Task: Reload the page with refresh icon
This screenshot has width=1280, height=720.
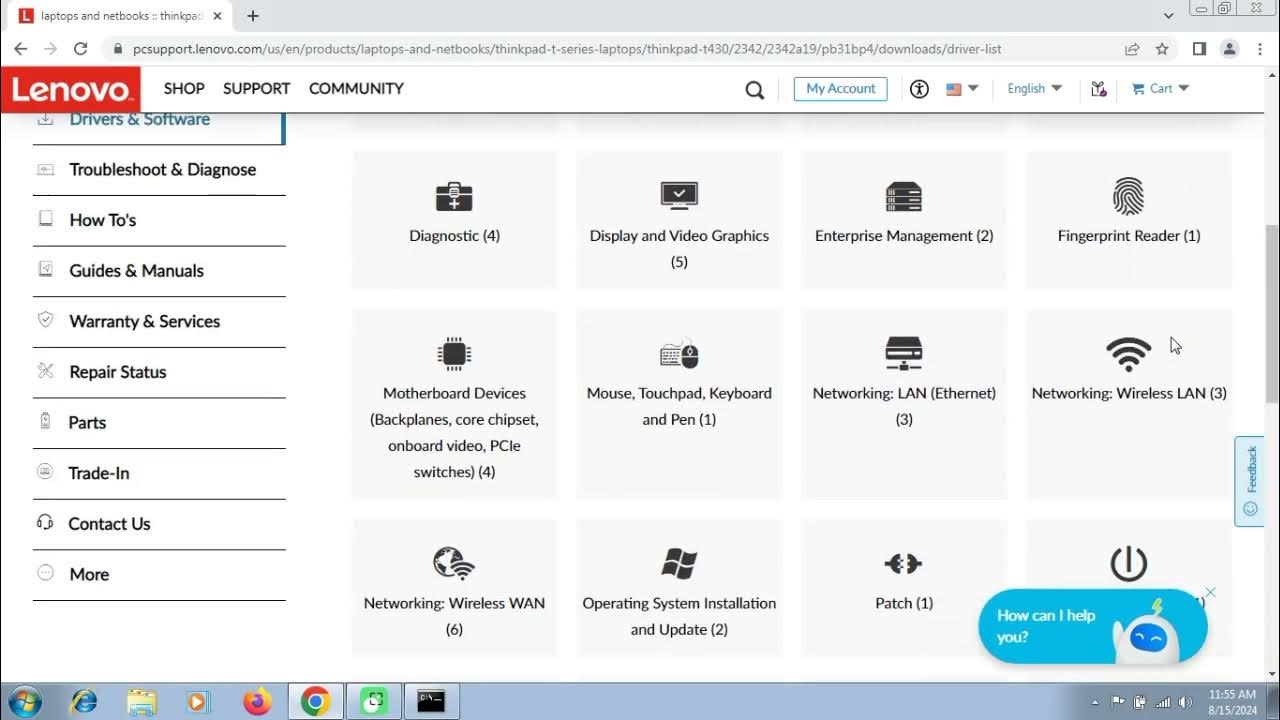Action: click(81, 48)
